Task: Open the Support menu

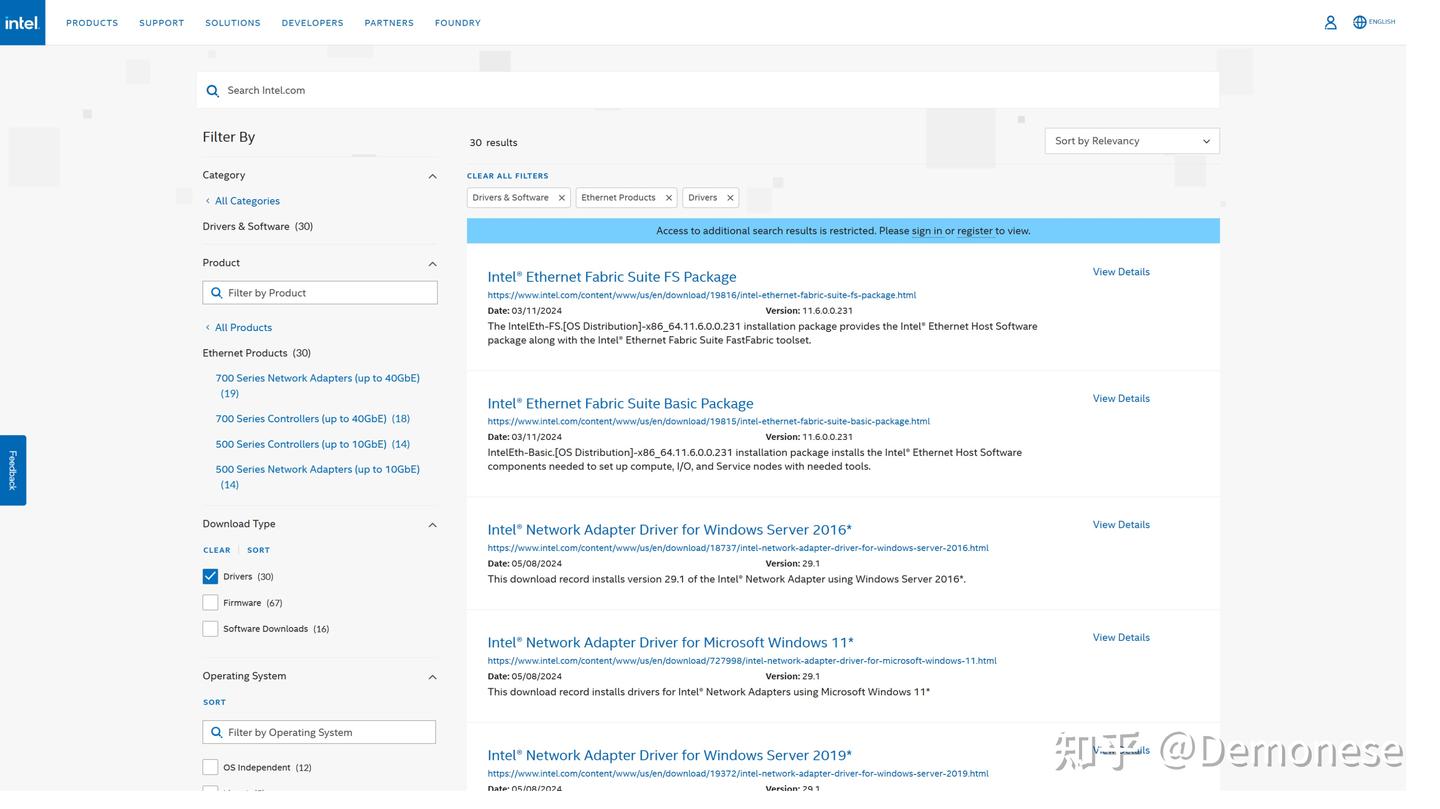Action: [161, 23]
